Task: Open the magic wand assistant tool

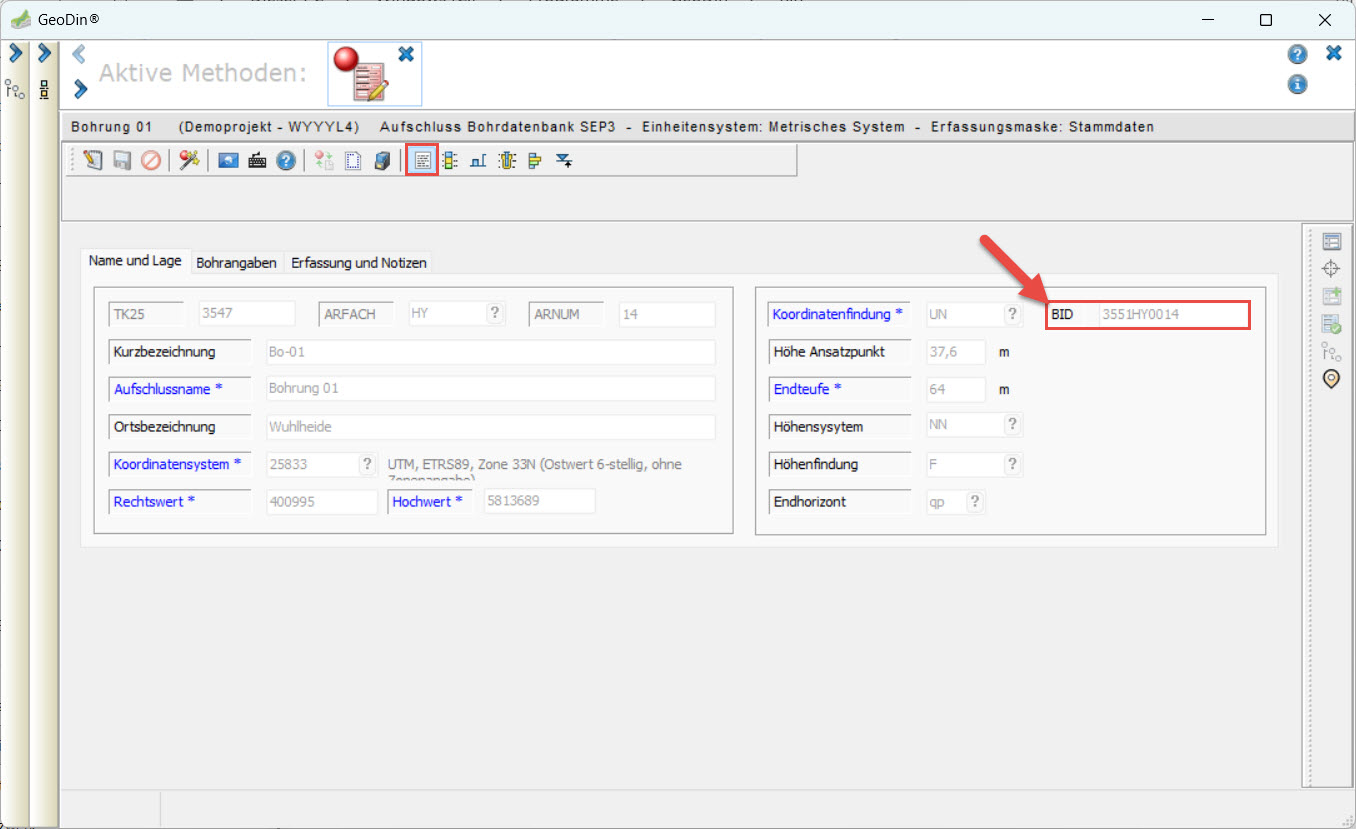Action: click(x=189, y=160)
